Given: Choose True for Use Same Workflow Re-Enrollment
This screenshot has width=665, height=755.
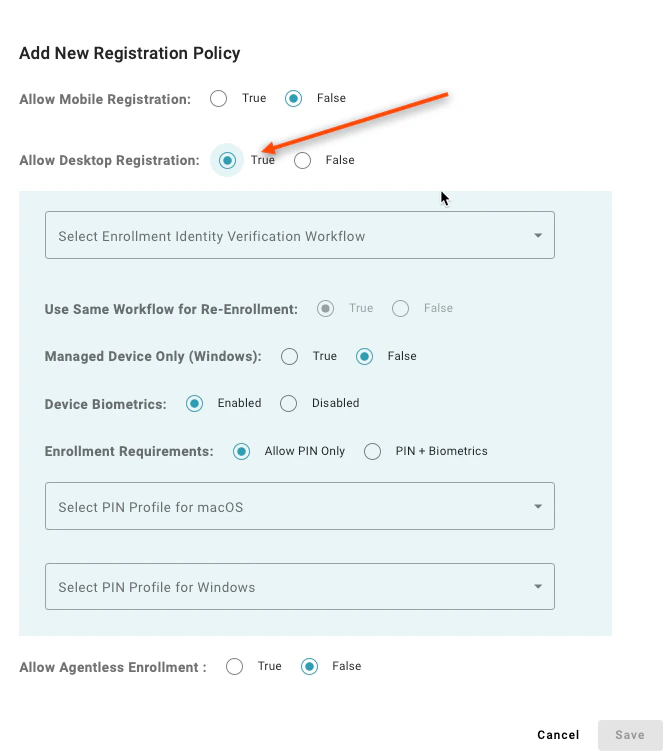Looking at the screenshot, I should (326, 308).
